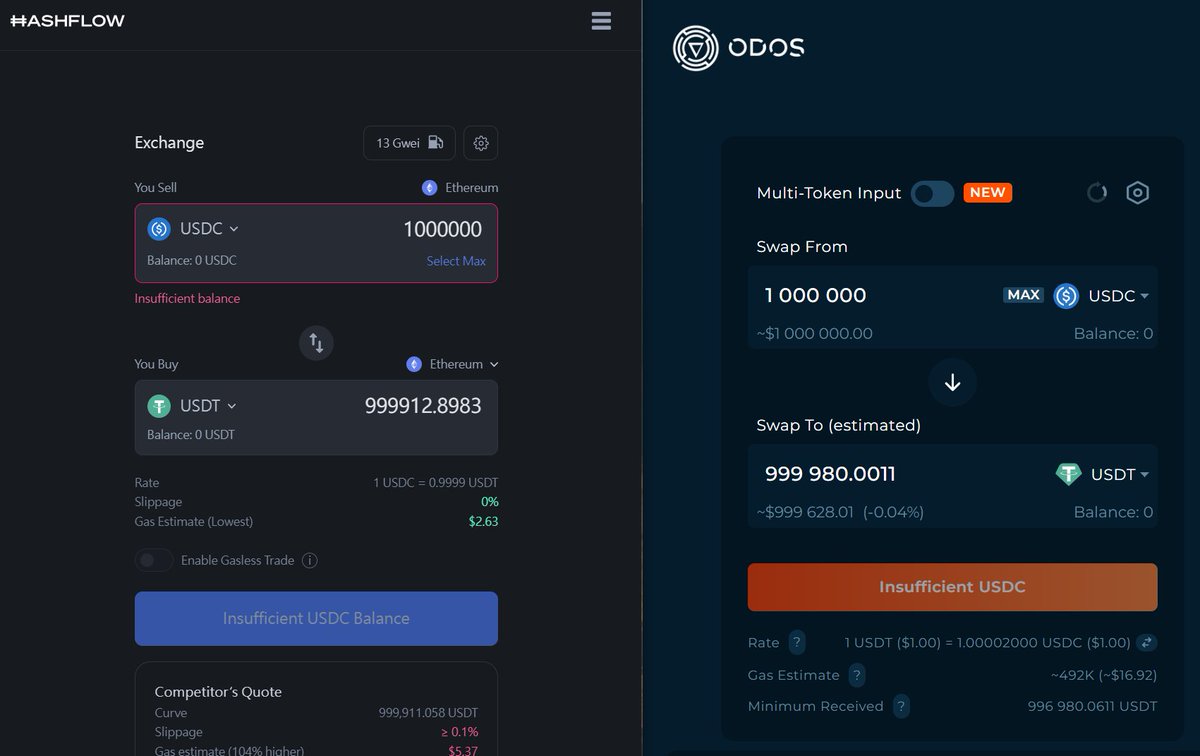Viewport: 1200px width, 756px height.
Task: Click the Hashflow USDT coin icon
Action: tap(159, 406)
